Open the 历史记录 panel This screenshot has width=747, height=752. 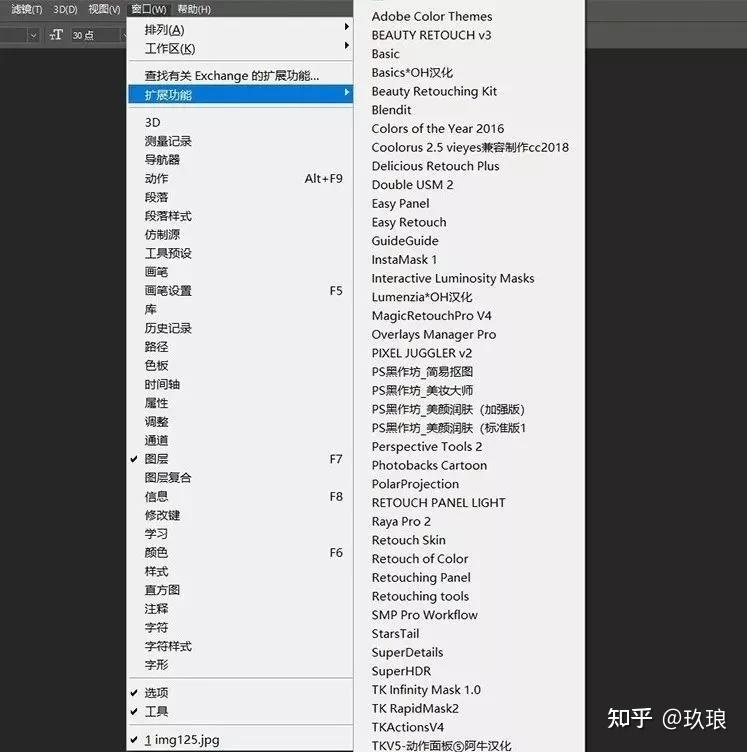click(x=240, y=328)
